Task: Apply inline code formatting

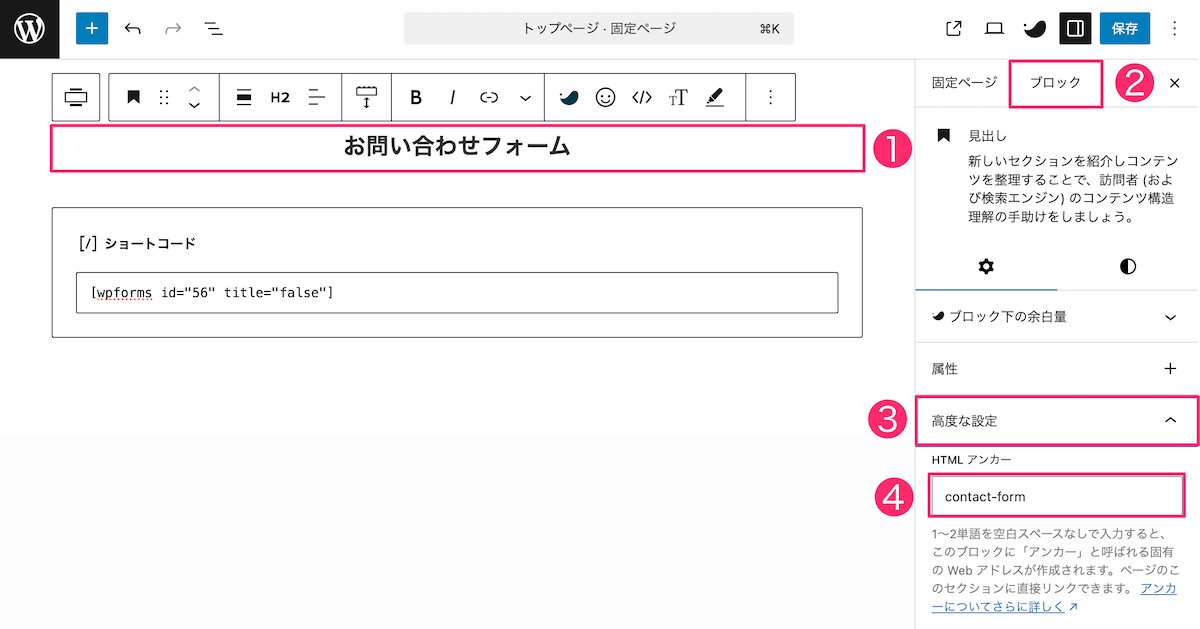Action: click(643, 97)
